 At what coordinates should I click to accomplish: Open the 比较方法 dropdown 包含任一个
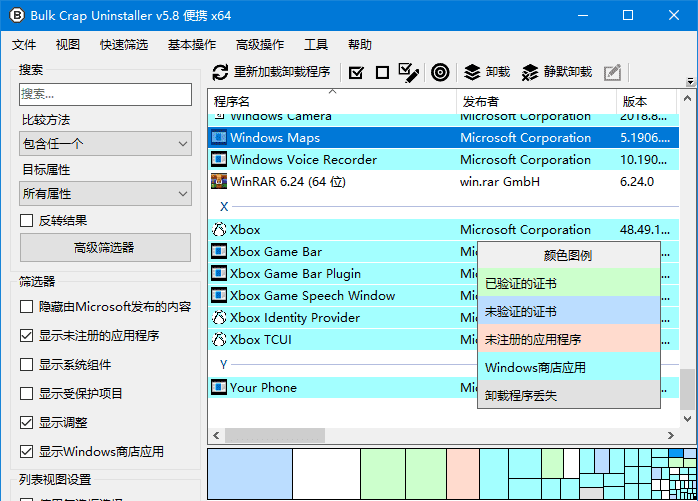[106, 143]
